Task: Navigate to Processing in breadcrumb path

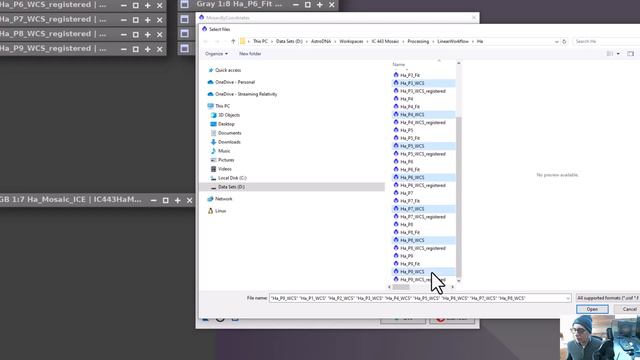Action: pyautogui.click(x=418, y=41)
